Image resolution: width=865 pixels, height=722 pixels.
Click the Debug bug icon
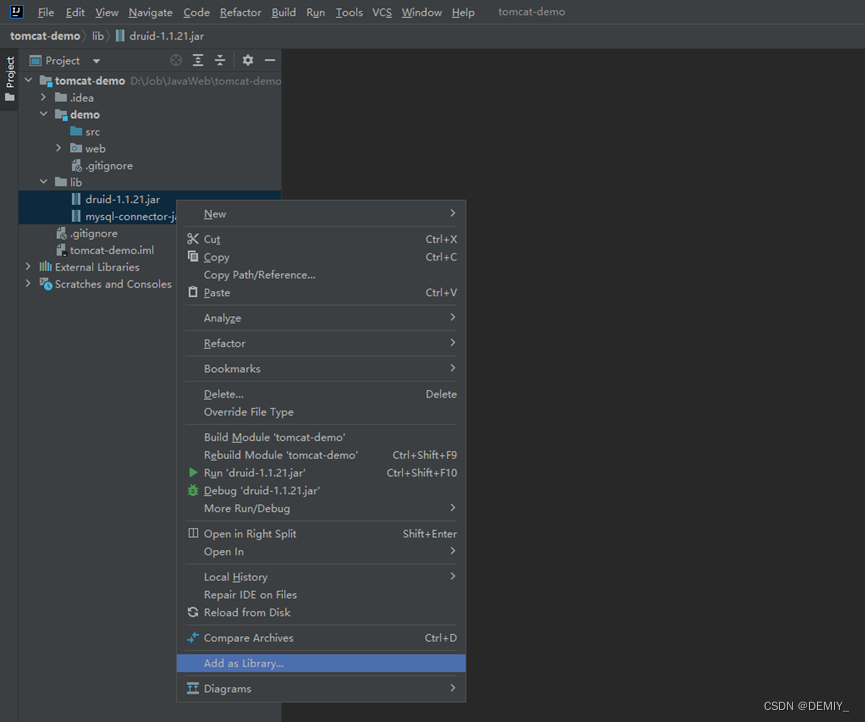[x=193, y=490]
